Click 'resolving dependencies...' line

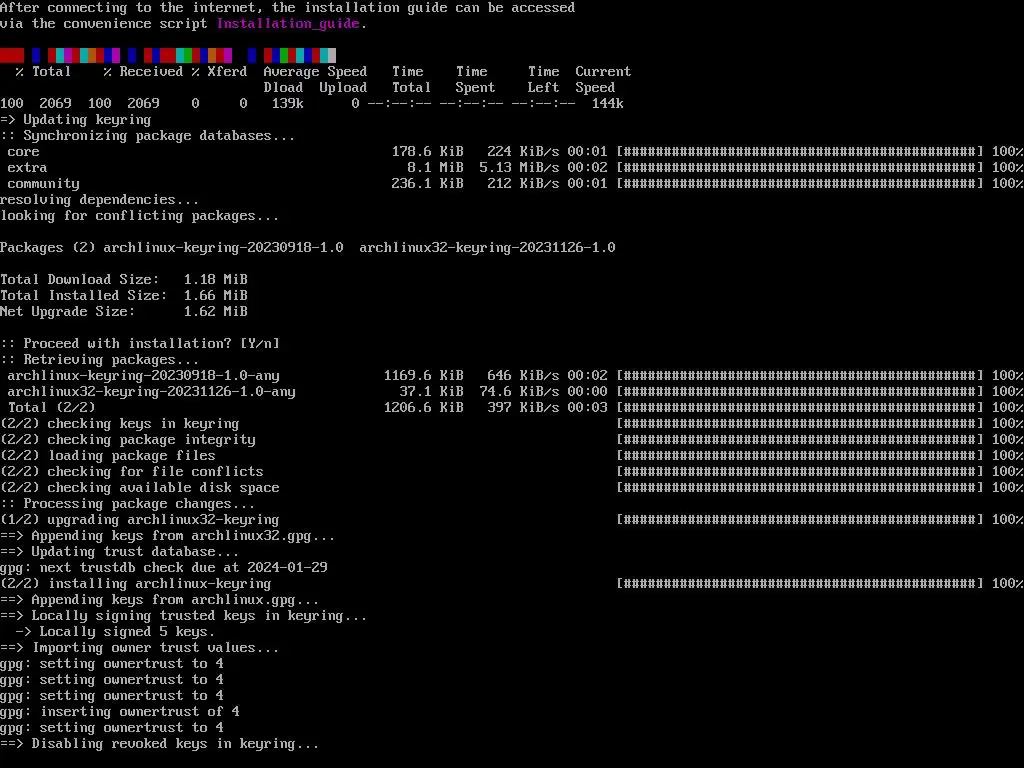click(x=99, y=200)
